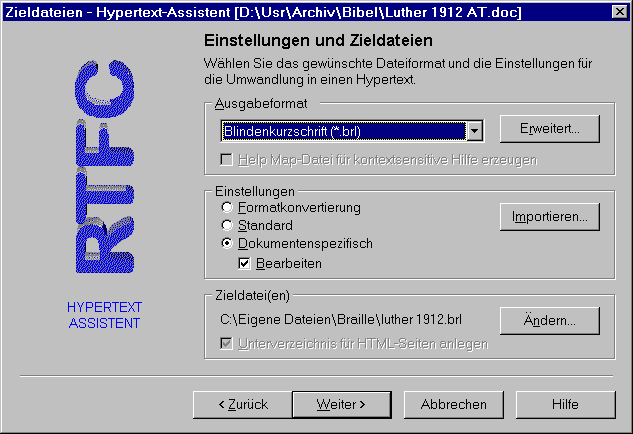Select the Dokumentenspezifisch radio option
633x434 pixels.
click(x=228, y=243)
